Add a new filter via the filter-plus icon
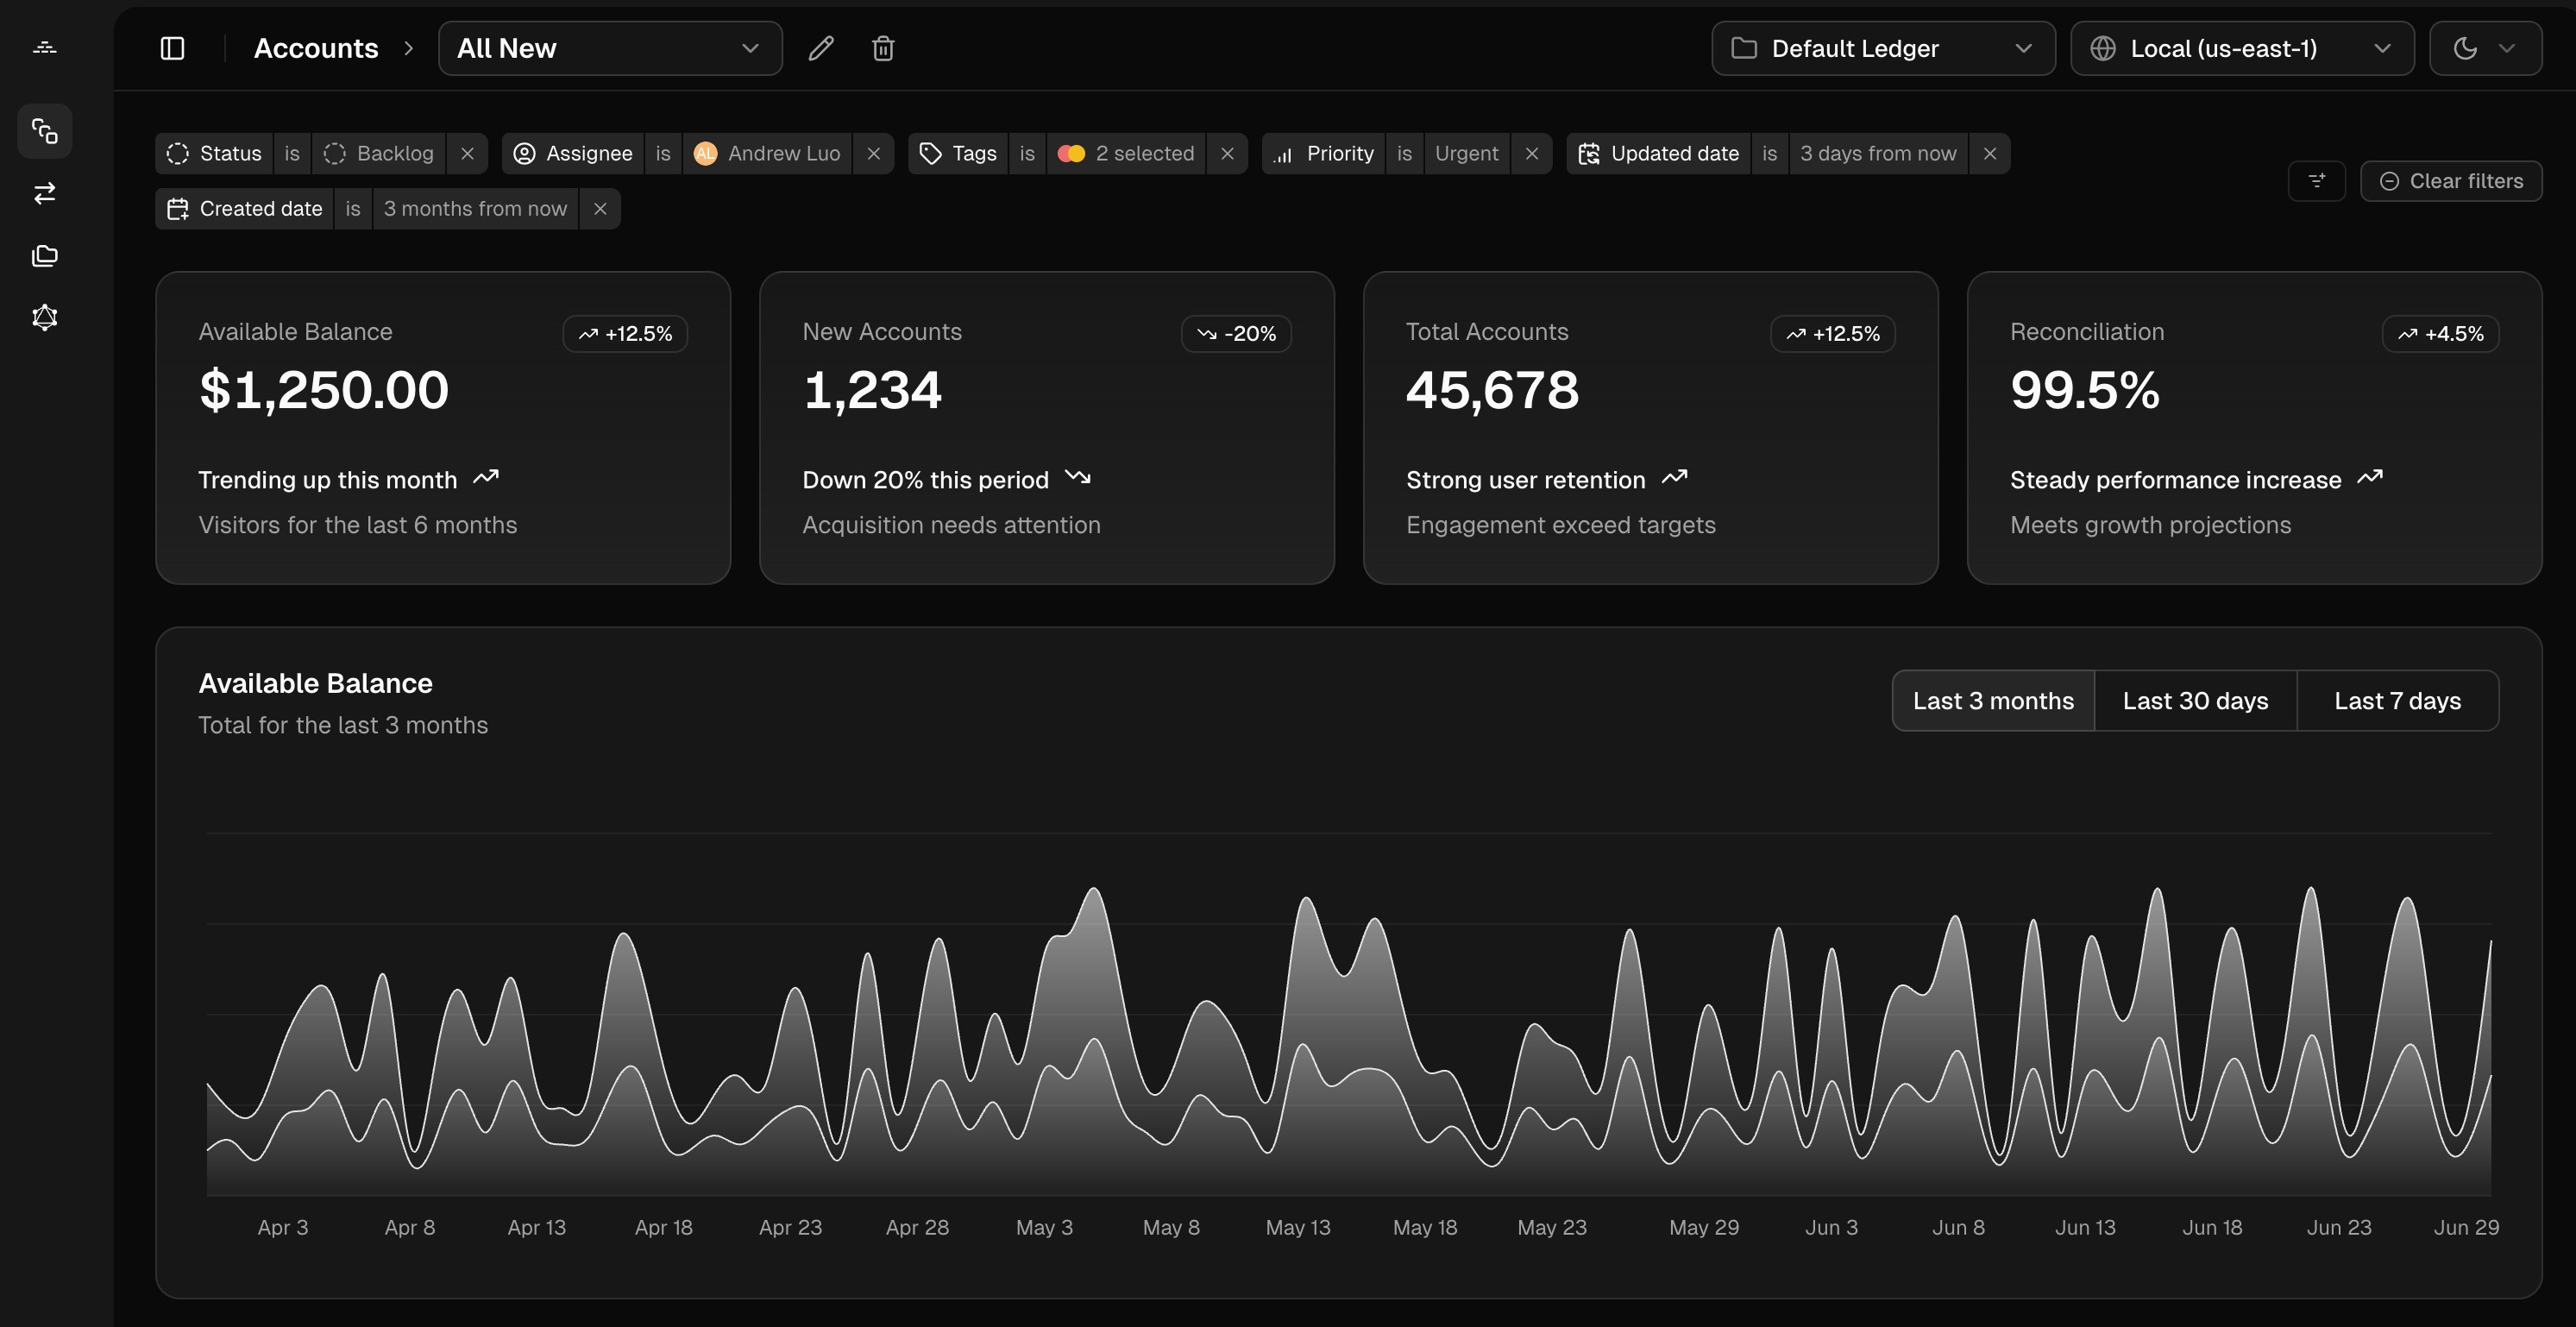The image size is (2576, 1327). 2317,181
